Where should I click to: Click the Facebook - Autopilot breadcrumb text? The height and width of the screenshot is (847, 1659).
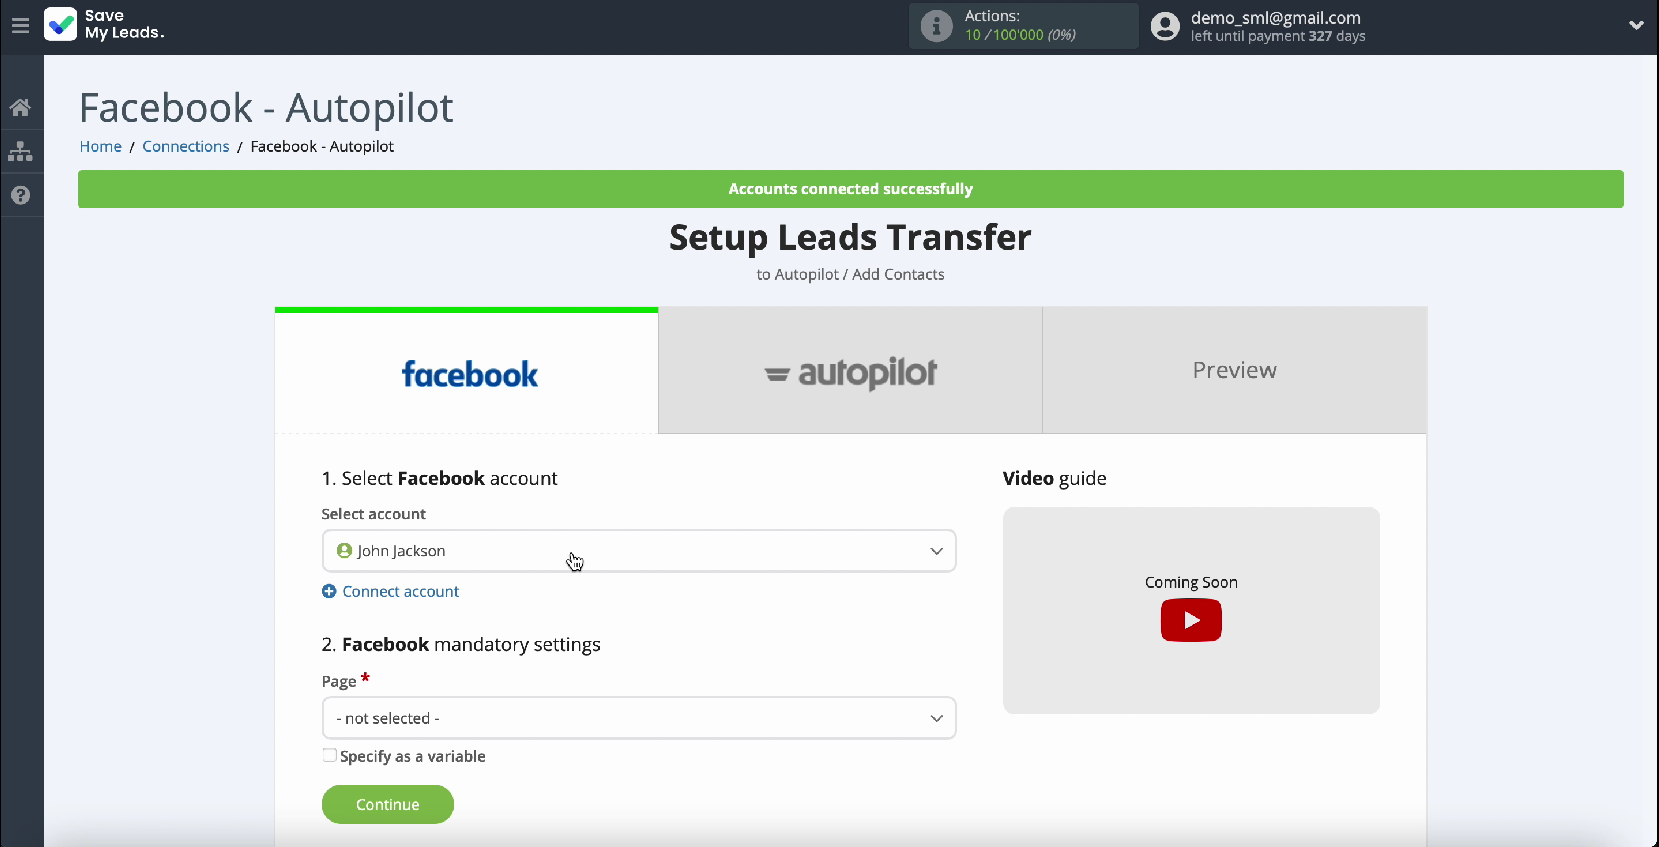pos(322,146)
